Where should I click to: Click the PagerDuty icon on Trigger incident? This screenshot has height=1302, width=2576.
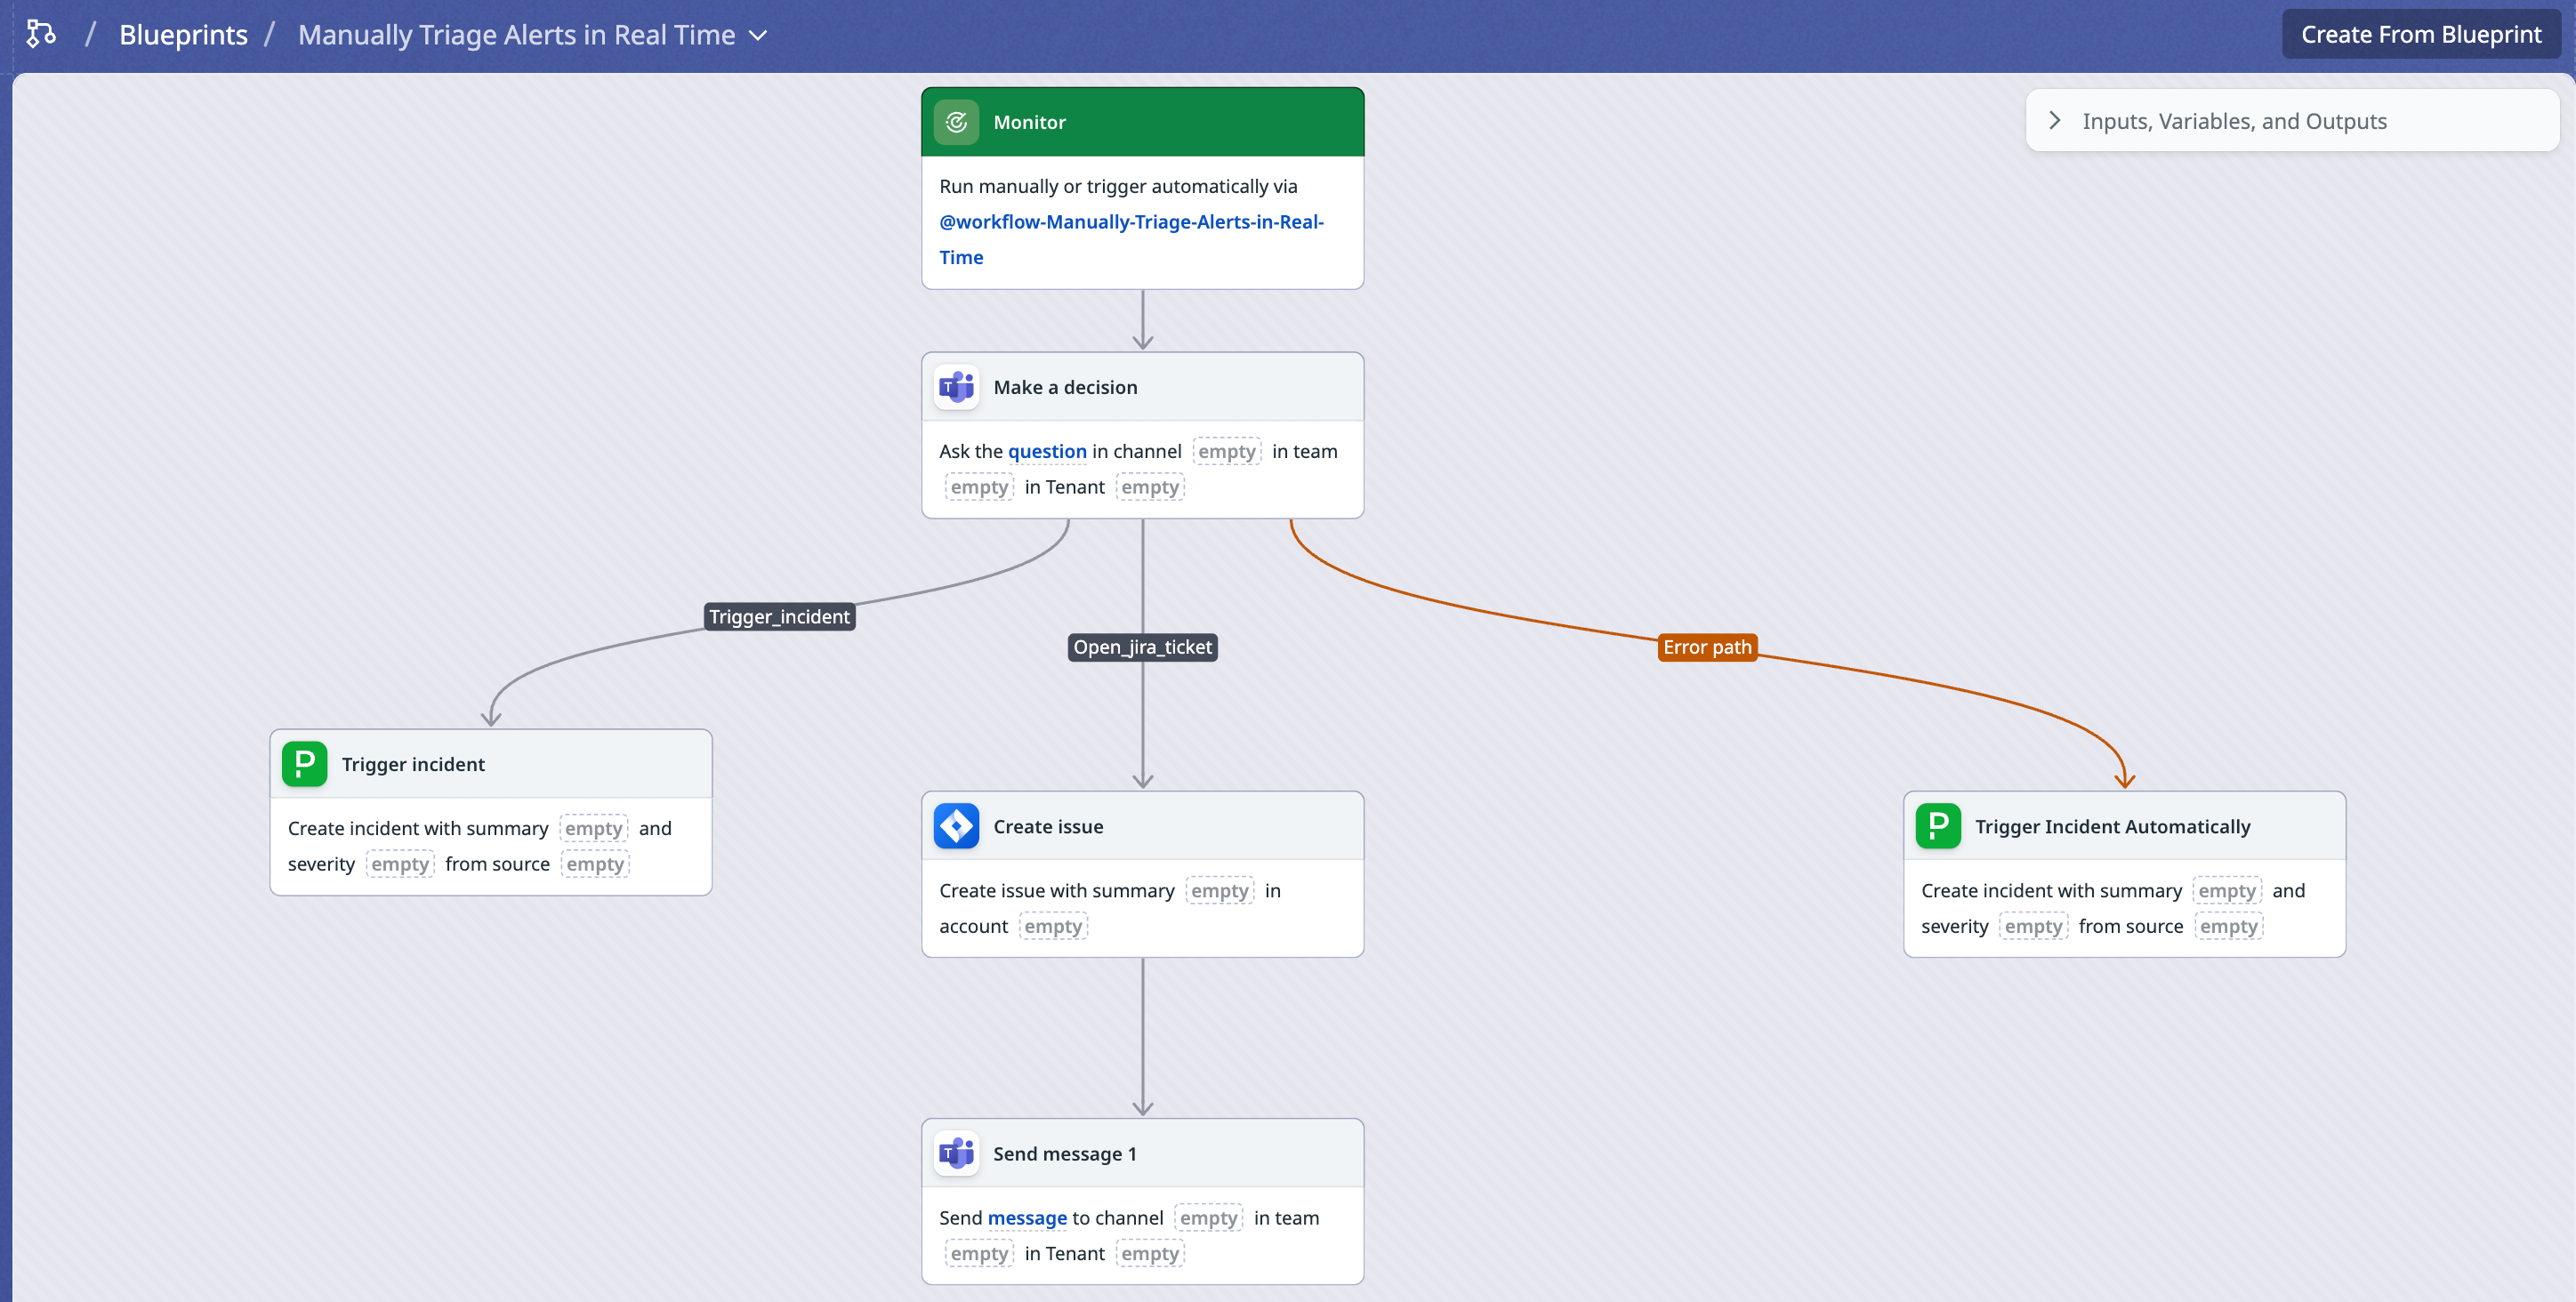pyautogui.click(x=304, y=764)
